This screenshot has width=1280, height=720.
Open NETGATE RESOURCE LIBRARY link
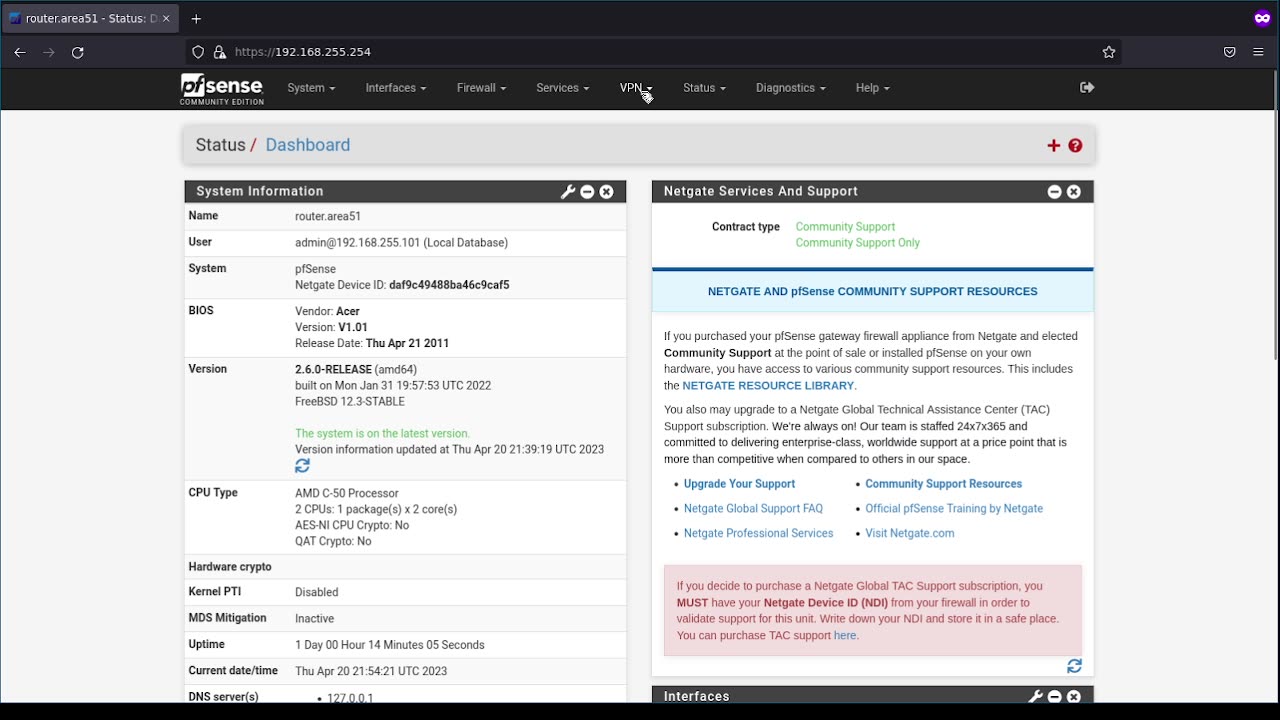[x=768, y=386]
